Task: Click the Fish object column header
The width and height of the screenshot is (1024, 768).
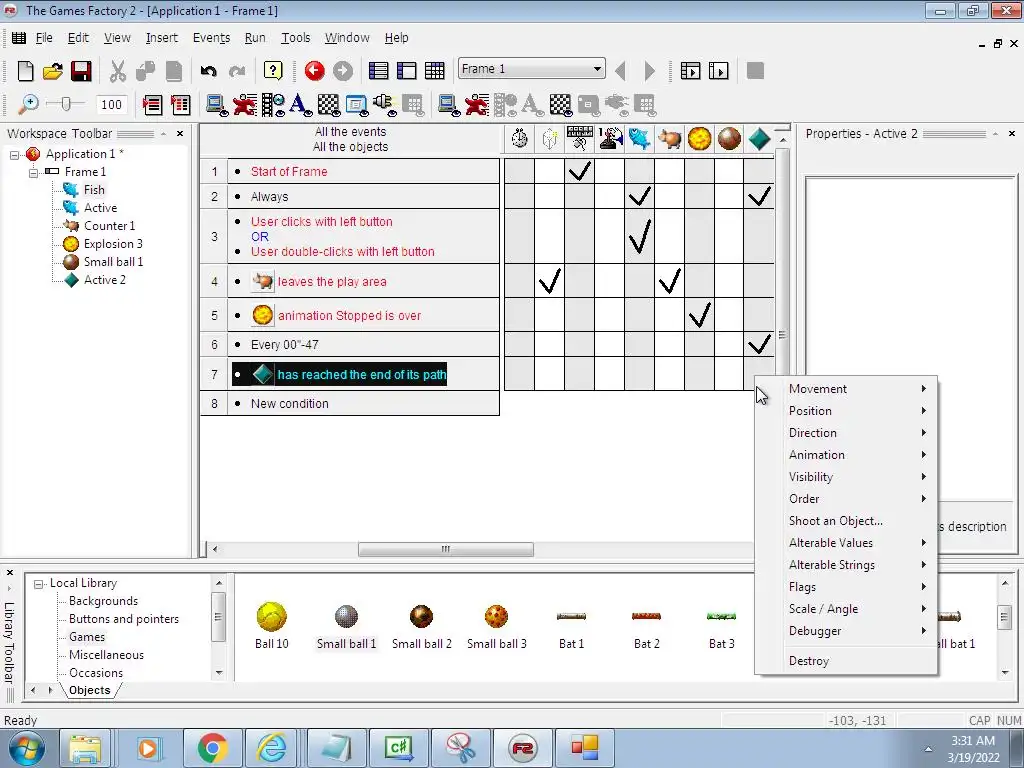Action: tap(639, 138)
